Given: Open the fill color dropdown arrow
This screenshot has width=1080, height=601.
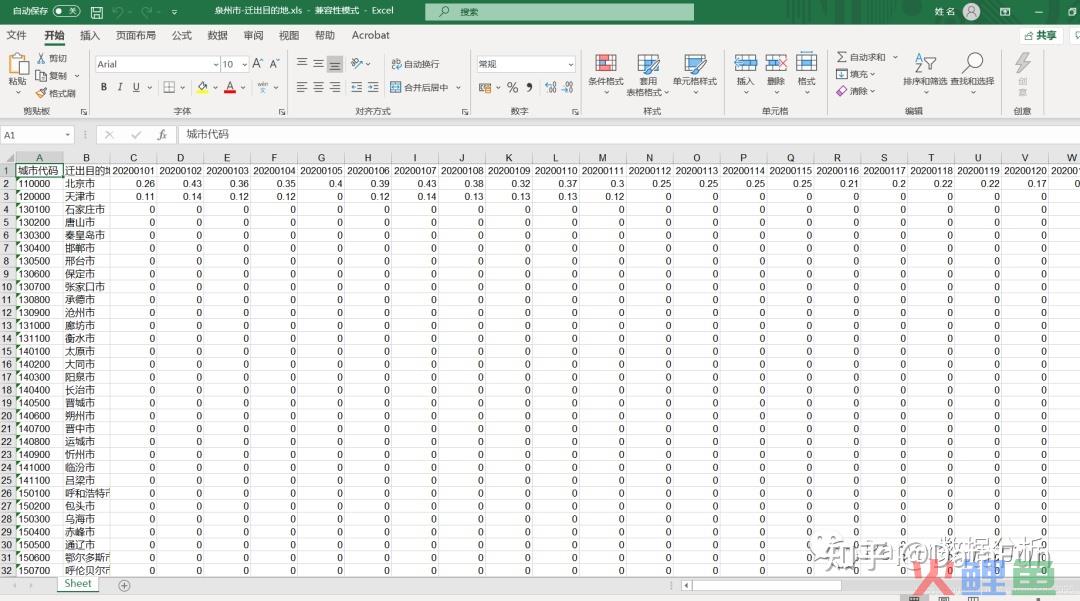Looking at the screenshot, I should [x=215, y=87].
